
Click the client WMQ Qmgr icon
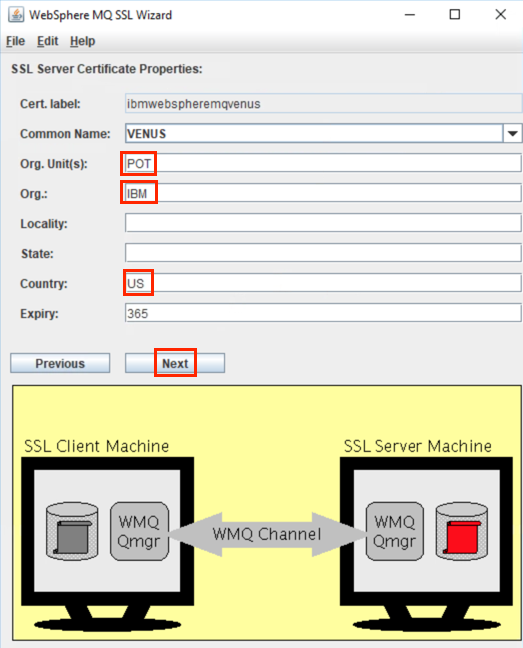coord(139,531)
